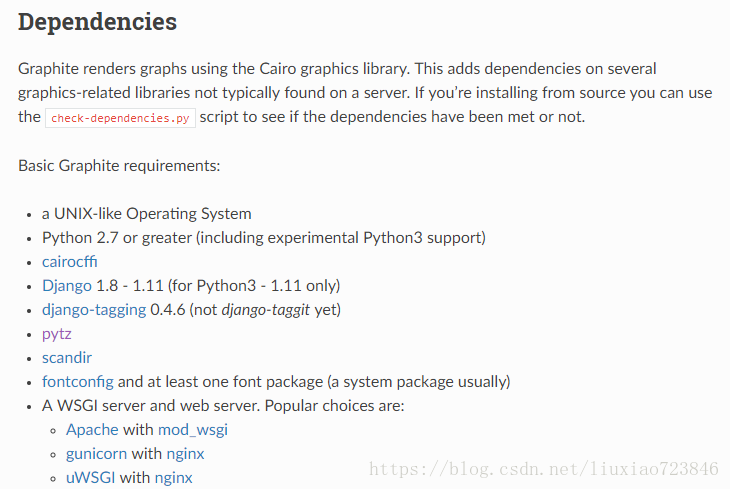This screenshot has width=730, height=489.
Task: Click the blog.csdn.net watermark URL
Action: [544, 469]
